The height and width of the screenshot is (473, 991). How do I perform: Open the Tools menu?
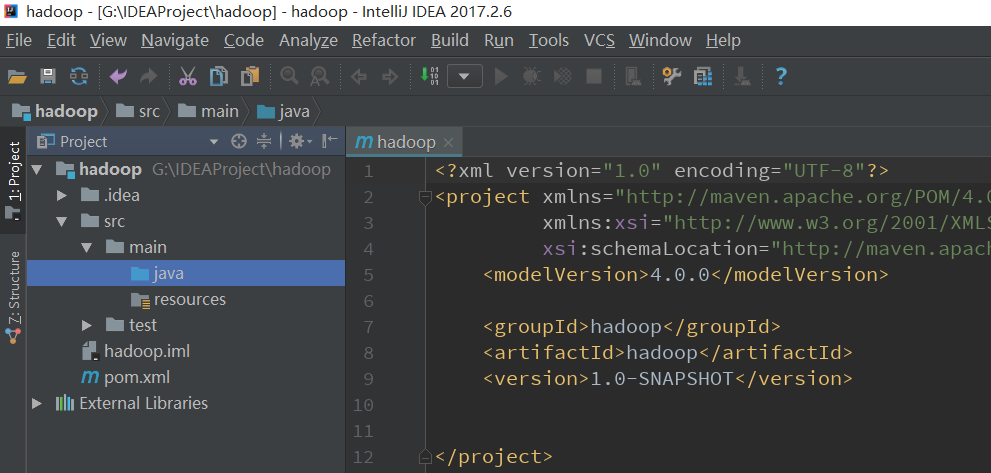coord(549,40)
